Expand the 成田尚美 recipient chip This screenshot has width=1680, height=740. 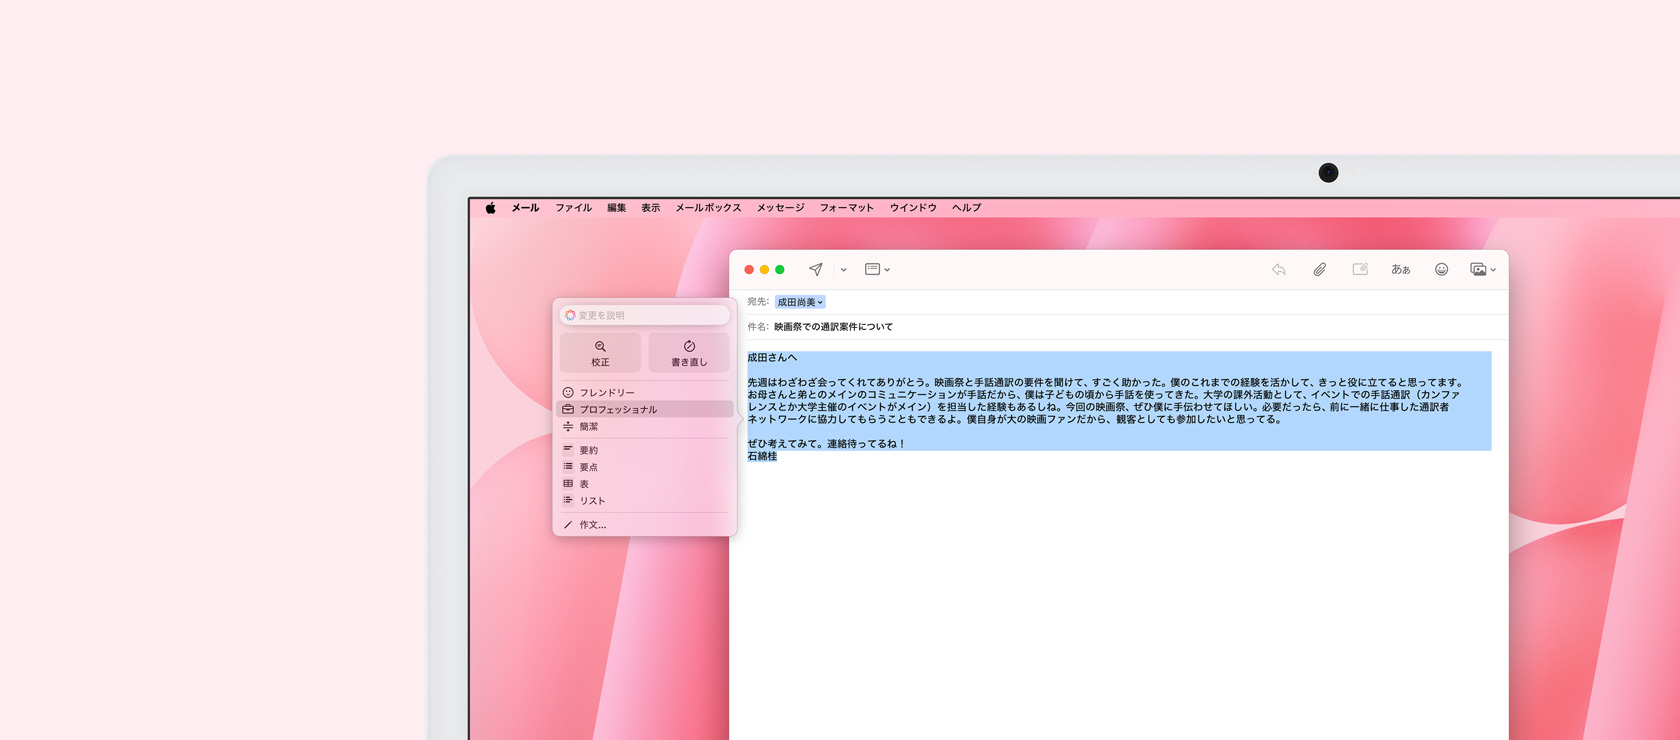800,302
